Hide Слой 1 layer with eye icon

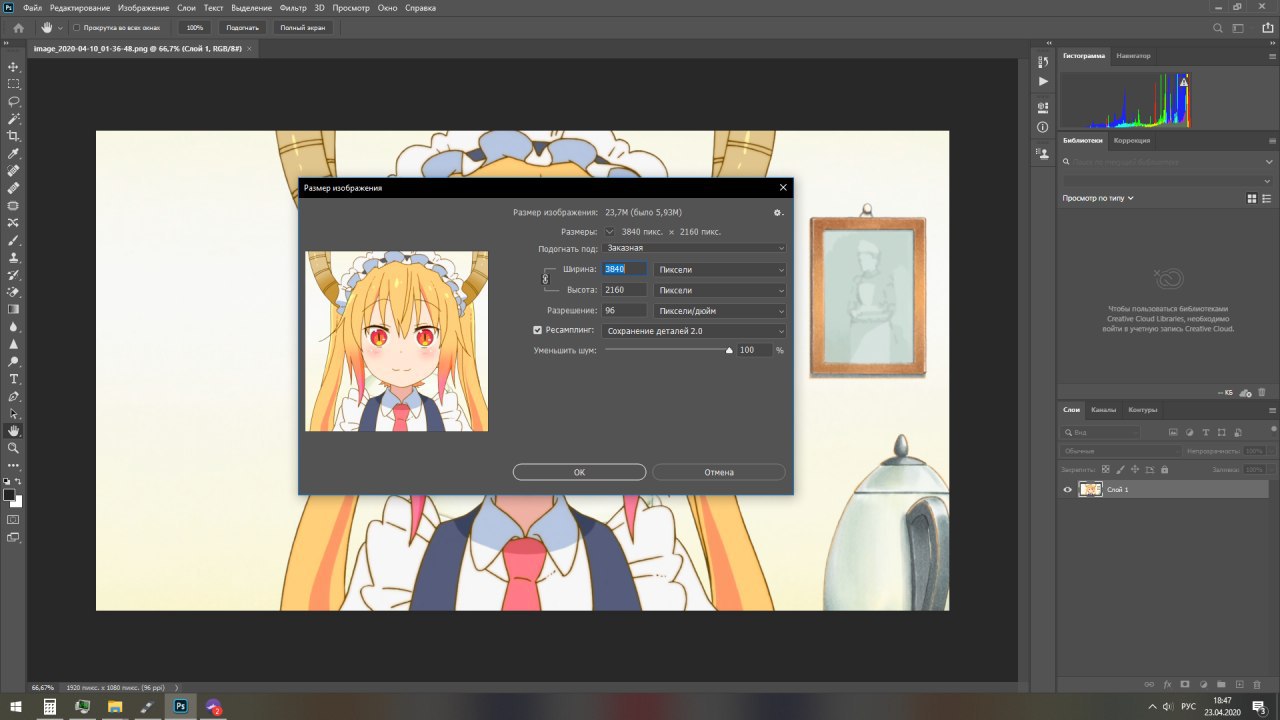[1067, 489]
